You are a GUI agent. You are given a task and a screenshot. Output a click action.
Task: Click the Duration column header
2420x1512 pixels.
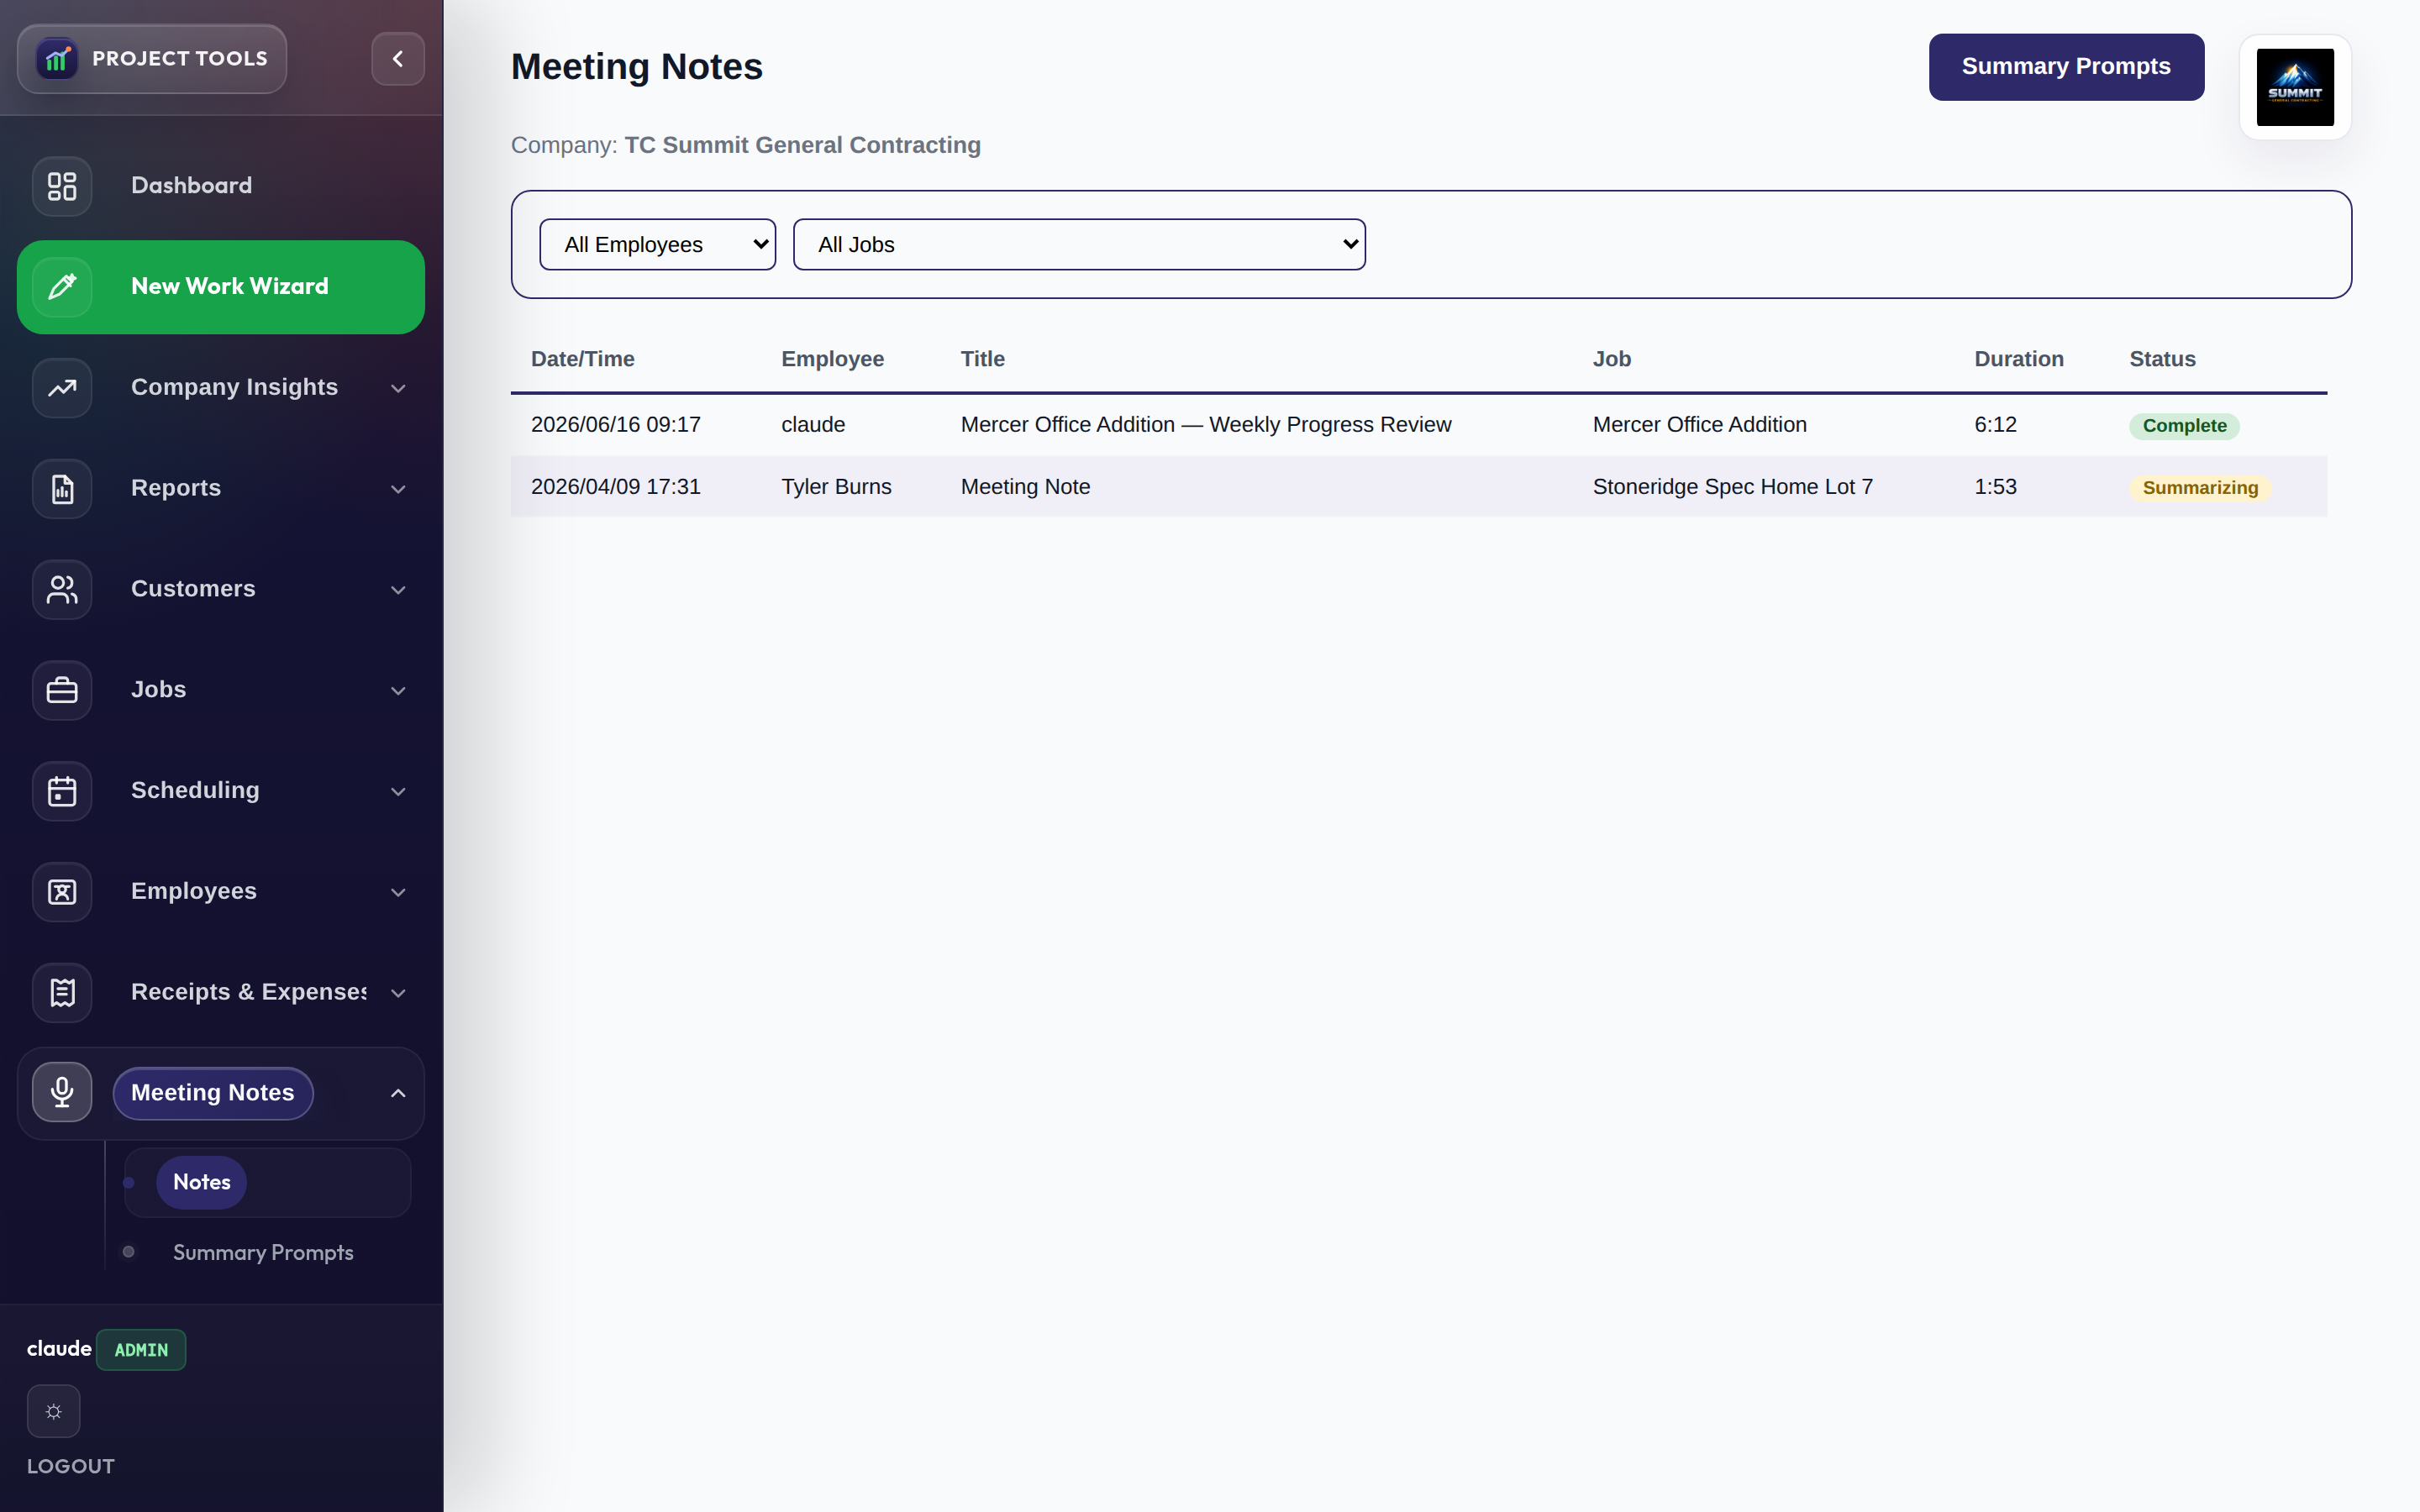(2018, 359)
